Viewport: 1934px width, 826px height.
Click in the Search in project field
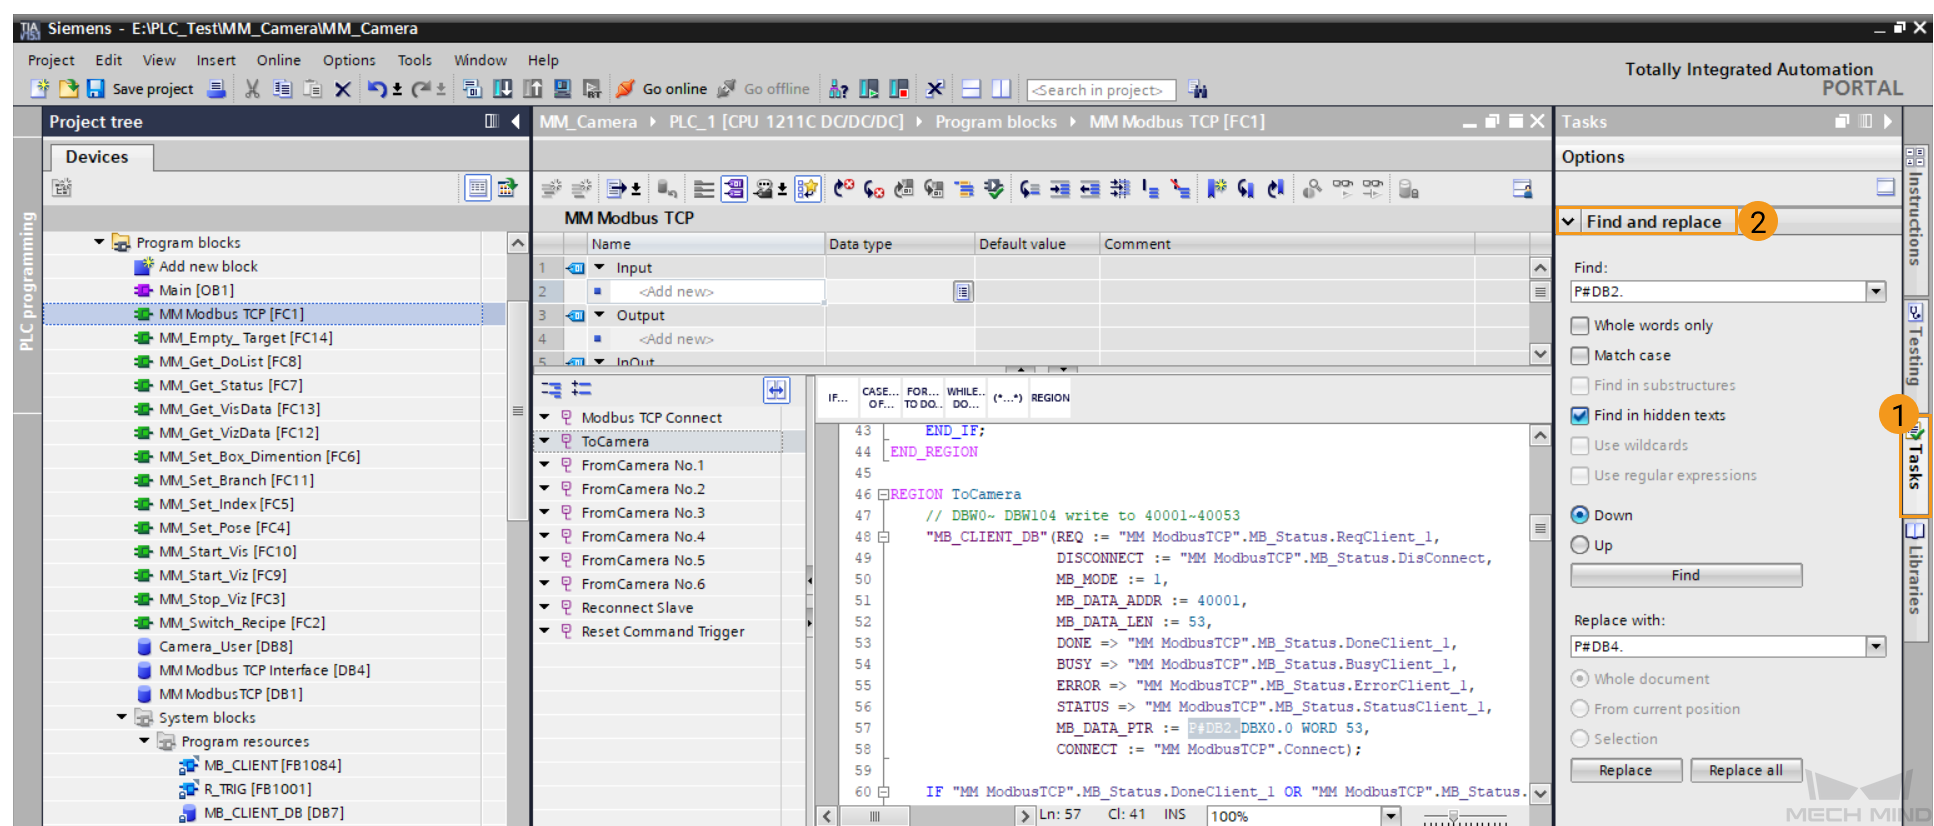(x=1100, y=90)
